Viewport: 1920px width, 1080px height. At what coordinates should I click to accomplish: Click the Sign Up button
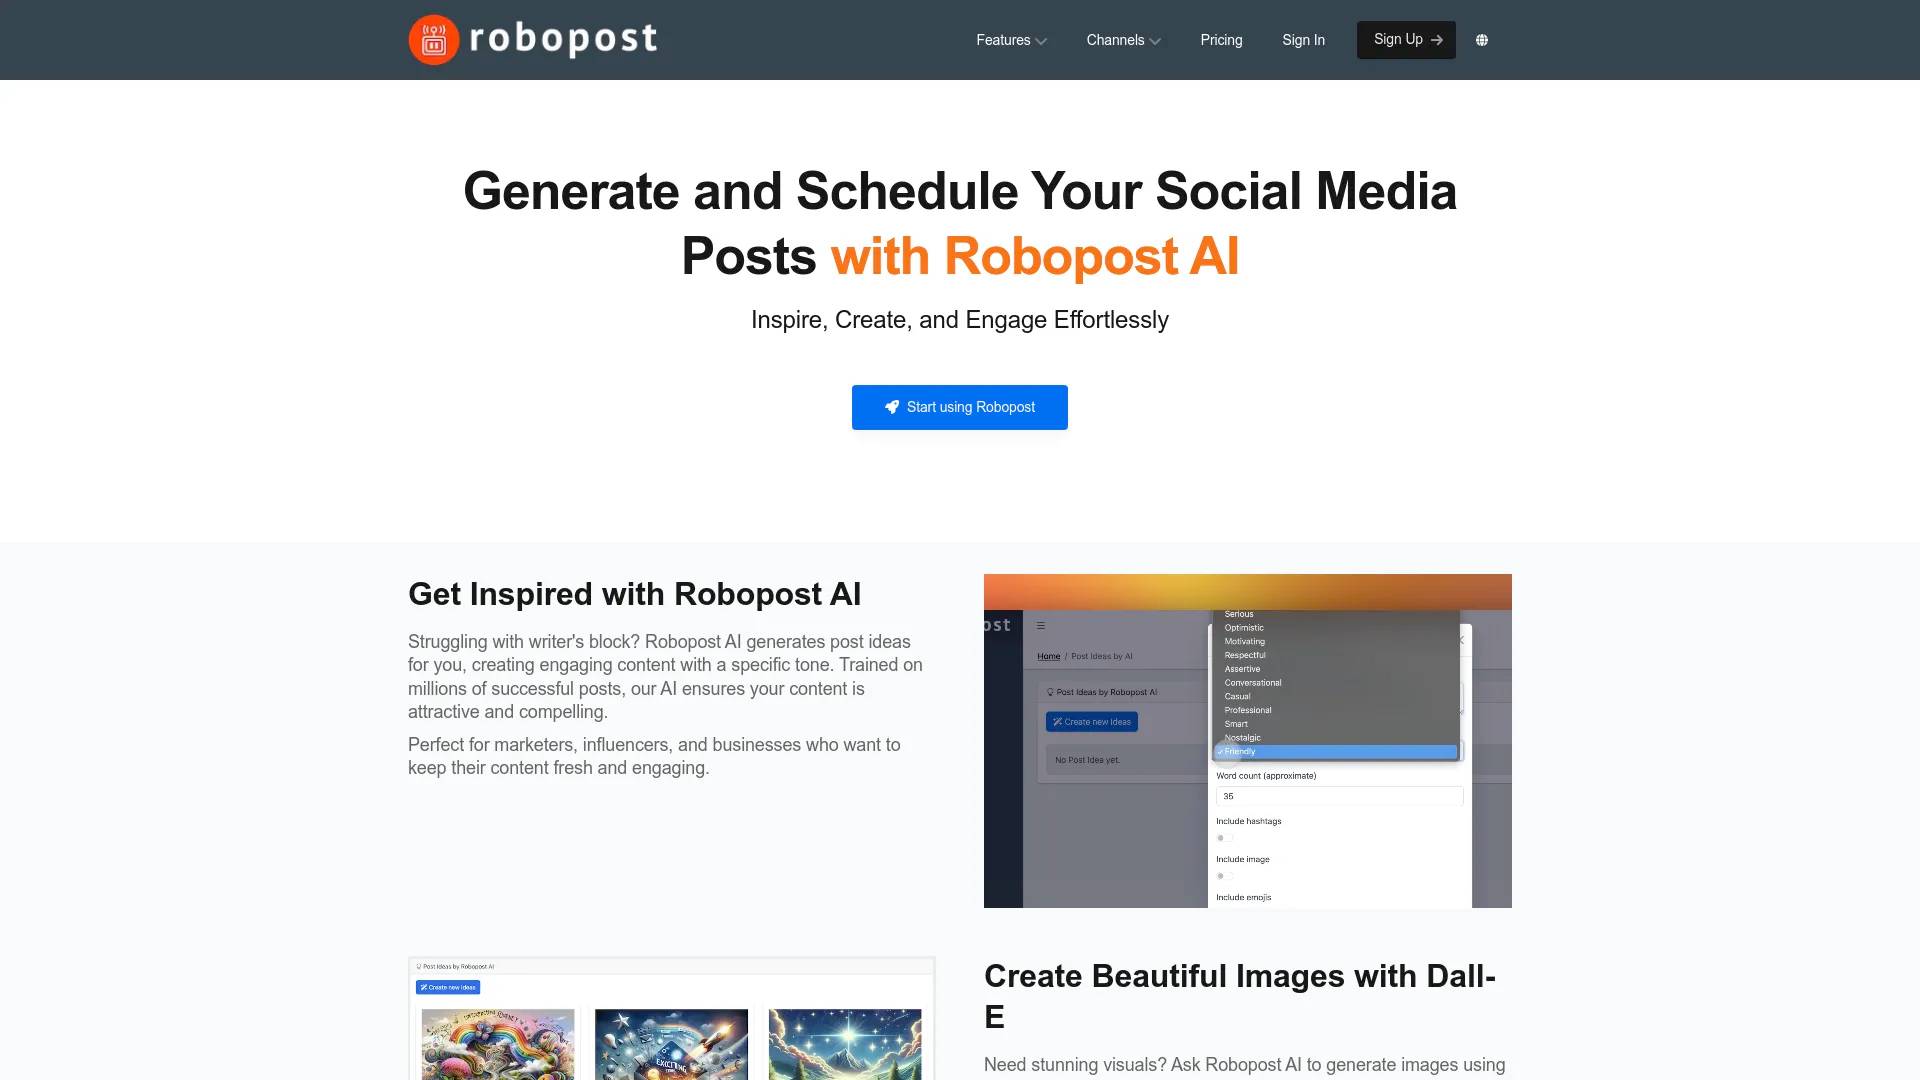pos(1404,40)
